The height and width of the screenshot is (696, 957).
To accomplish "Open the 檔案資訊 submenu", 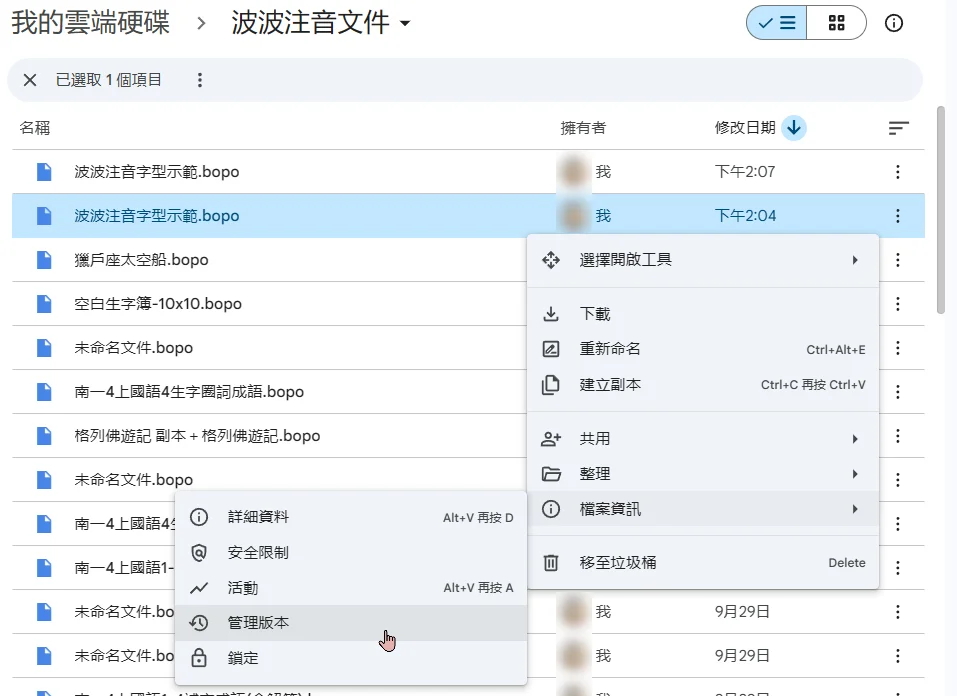I will [x=702, y=509].
